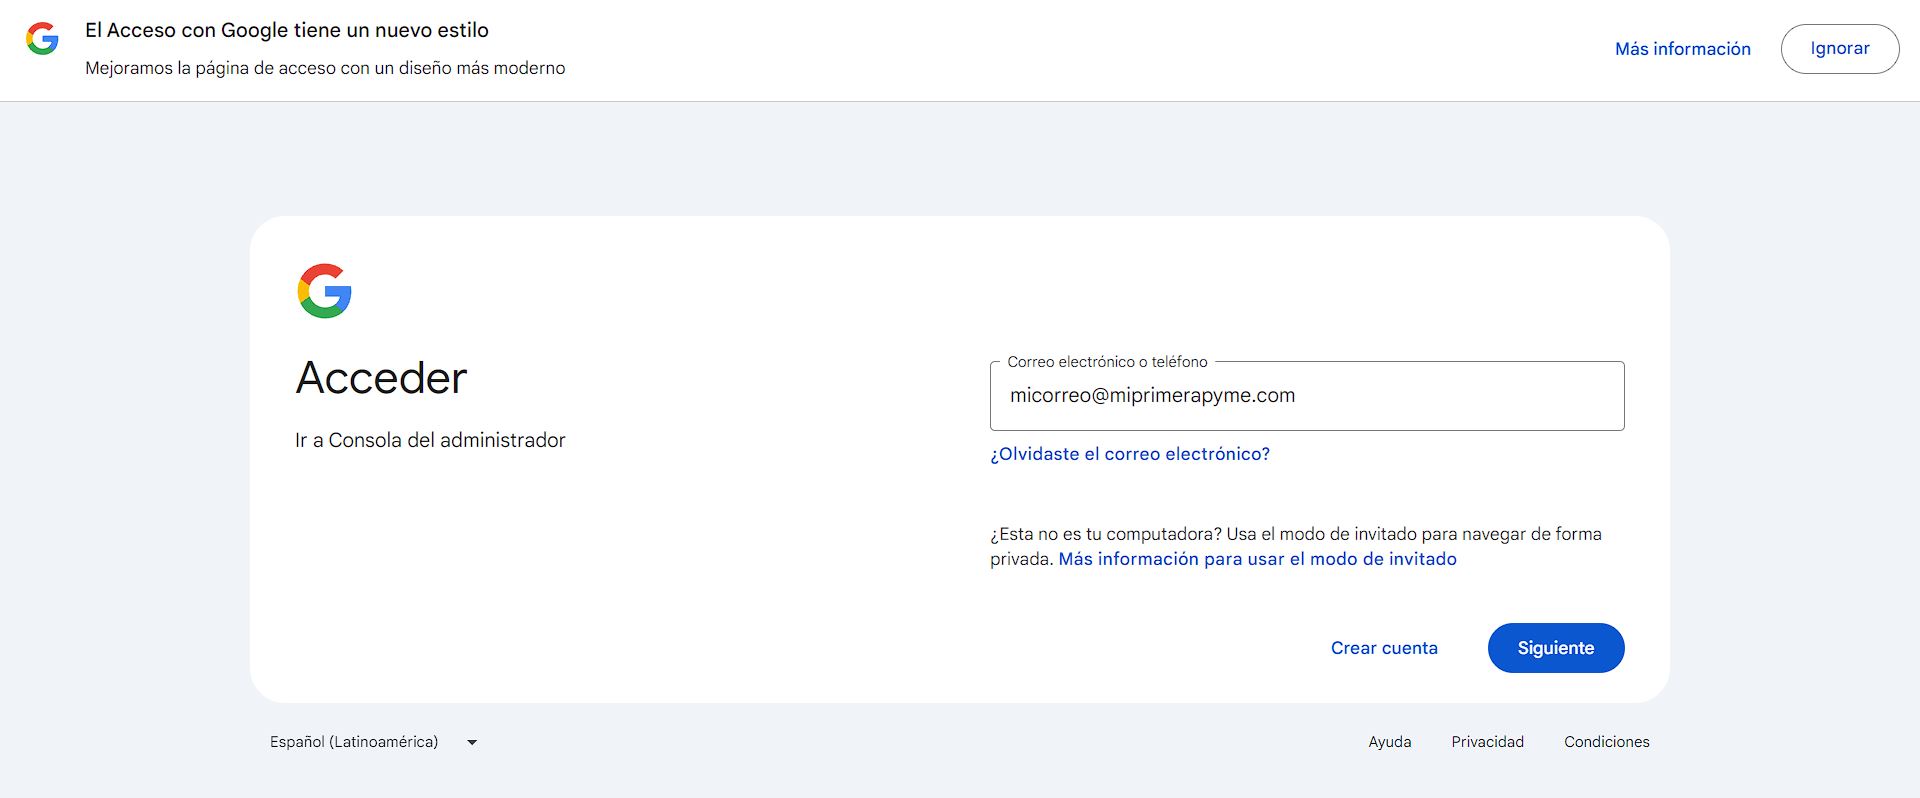The width and height of the screenshot is (1920, 798).
Task: Click the Crear cuenta button
Action: [1384, 648]
